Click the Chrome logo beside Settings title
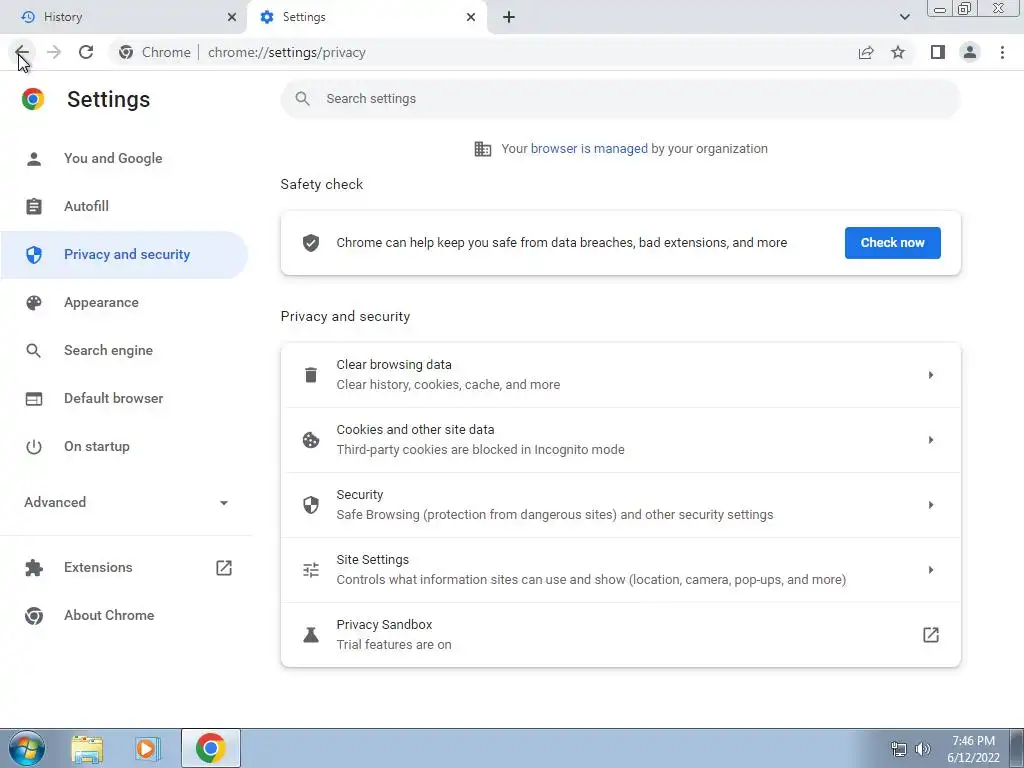 pyautogui.click(x=33, y=99)
